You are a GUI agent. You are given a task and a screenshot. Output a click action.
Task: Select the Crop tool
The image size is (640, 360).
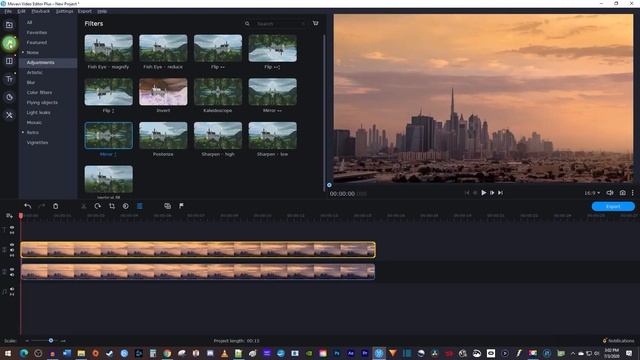pyautogui.click(x=112, y=206)
